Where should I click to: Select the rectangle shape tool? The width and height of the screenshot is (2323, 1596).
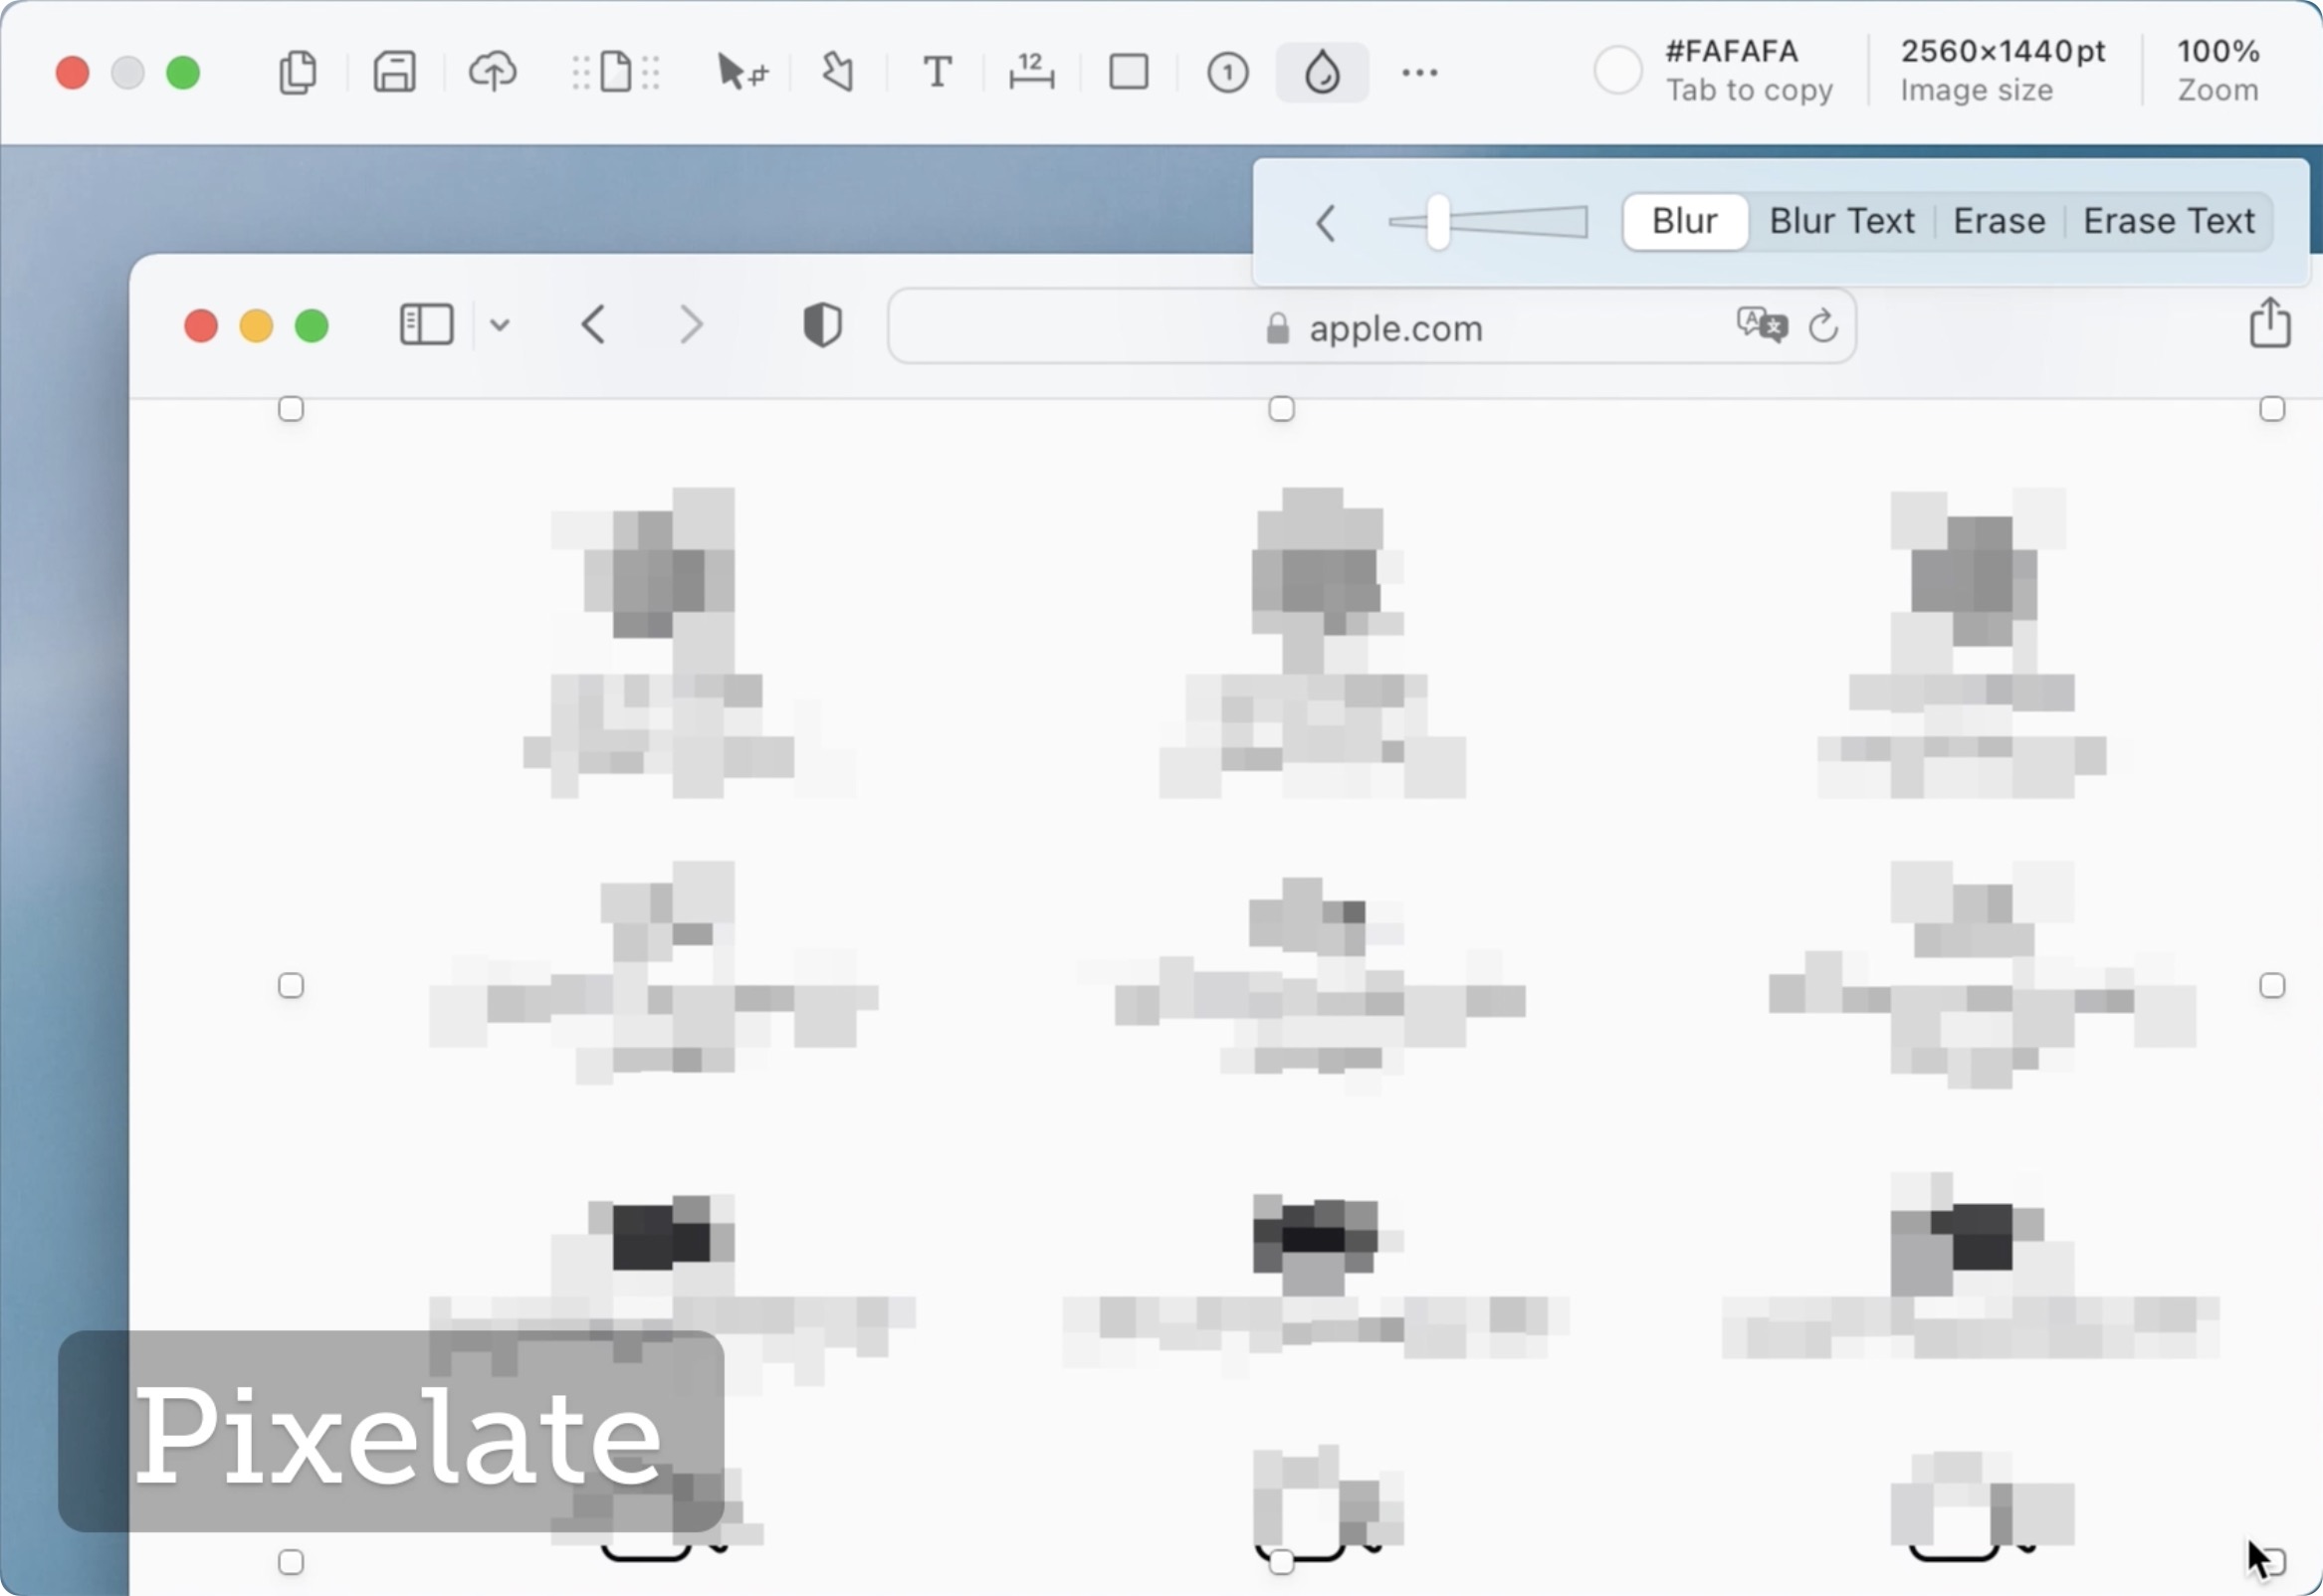(x=1128, y=72)
